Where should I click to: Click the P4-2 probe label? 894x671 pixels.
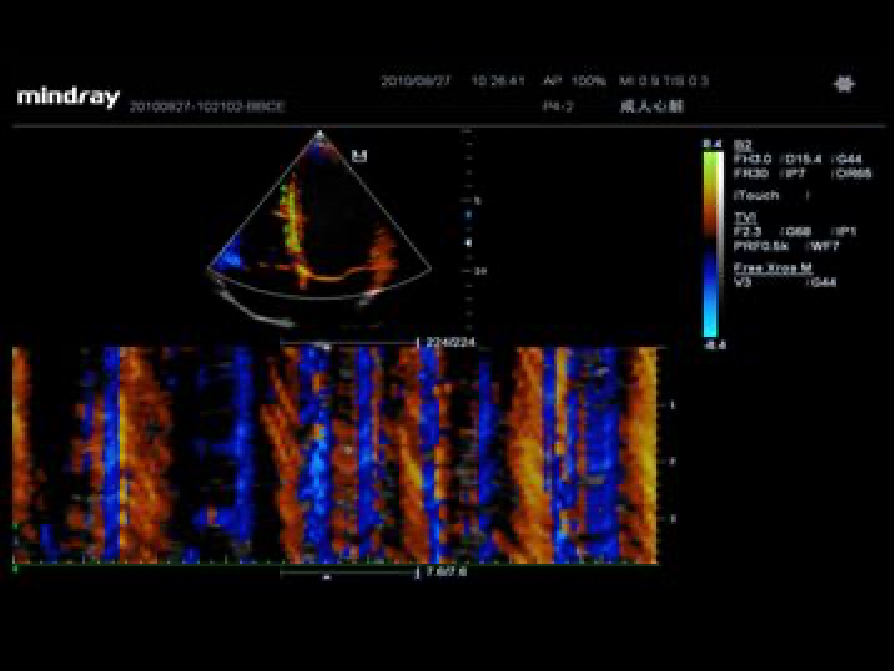[557, 106]
